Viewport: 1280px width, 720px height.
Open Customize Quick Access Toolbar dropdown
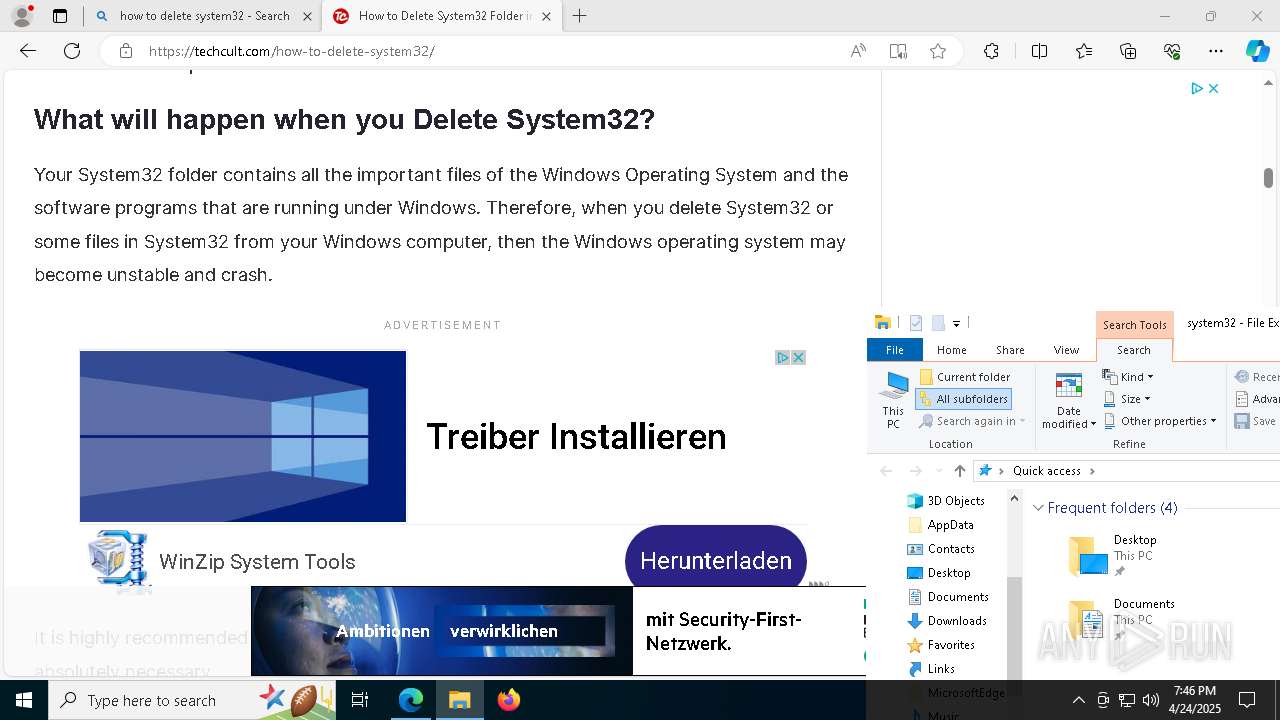click(956, 323)
